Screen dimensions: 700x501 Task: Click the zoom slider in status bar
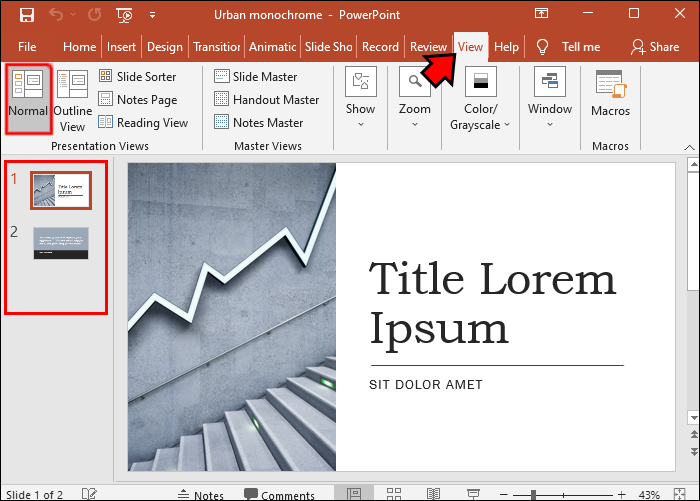[x=563, y=494]
